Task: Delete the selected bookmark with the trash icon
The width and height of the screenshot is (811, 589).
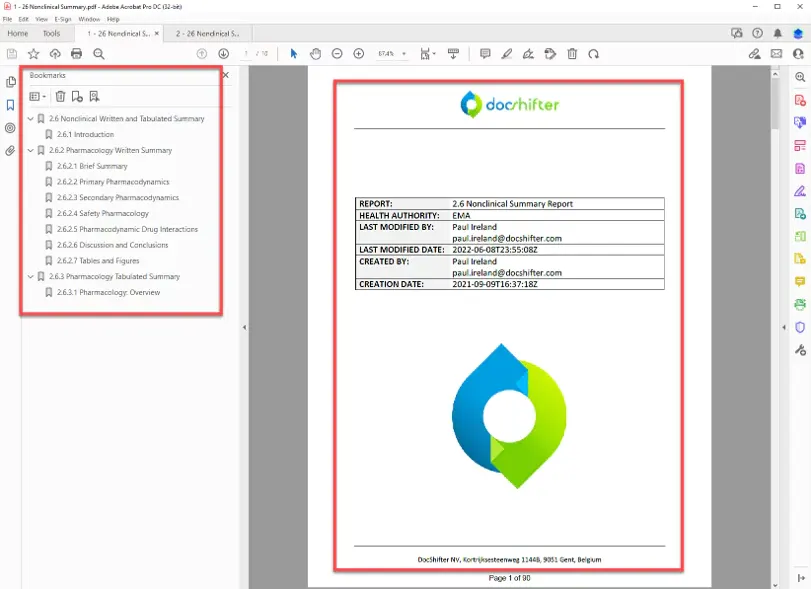Action: pos(61,97)
